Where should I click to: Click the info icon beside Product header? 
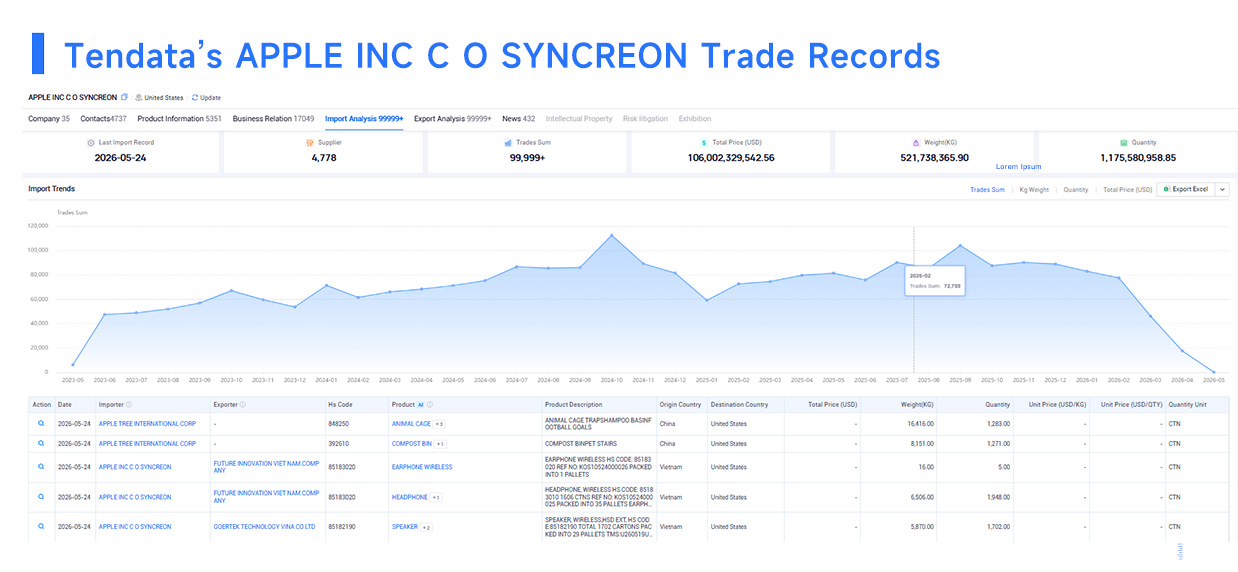(429, 405)
